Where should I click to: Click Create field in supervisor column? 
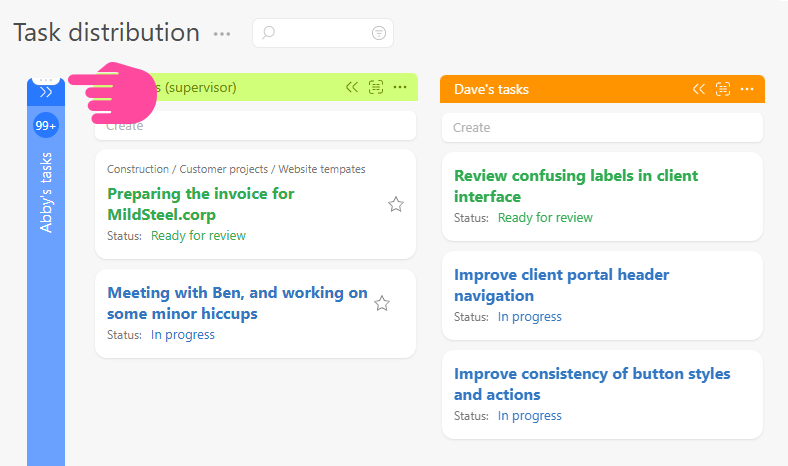pos(255,126)
